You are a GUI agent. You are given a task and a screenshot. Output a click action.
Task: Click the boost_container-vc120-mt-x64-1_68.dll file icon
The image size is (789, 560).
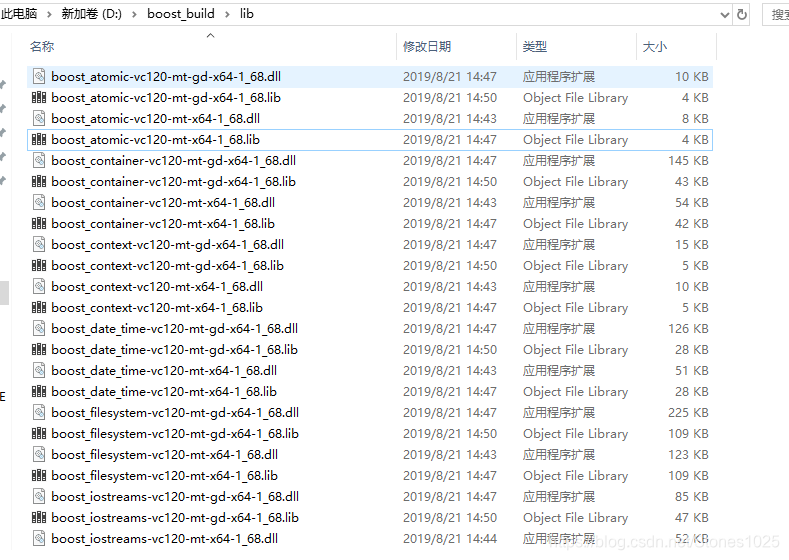(x=39, y=203)
